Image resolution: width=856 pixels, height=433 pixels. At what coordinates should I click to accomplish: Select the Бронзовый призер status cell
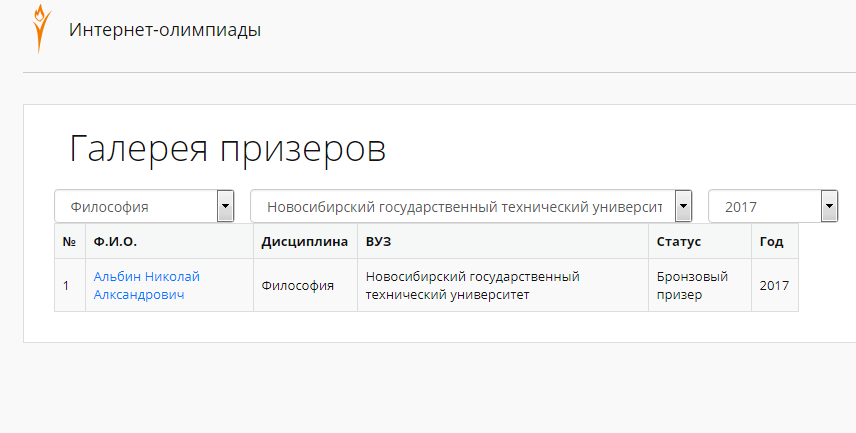tap(700, 286)
